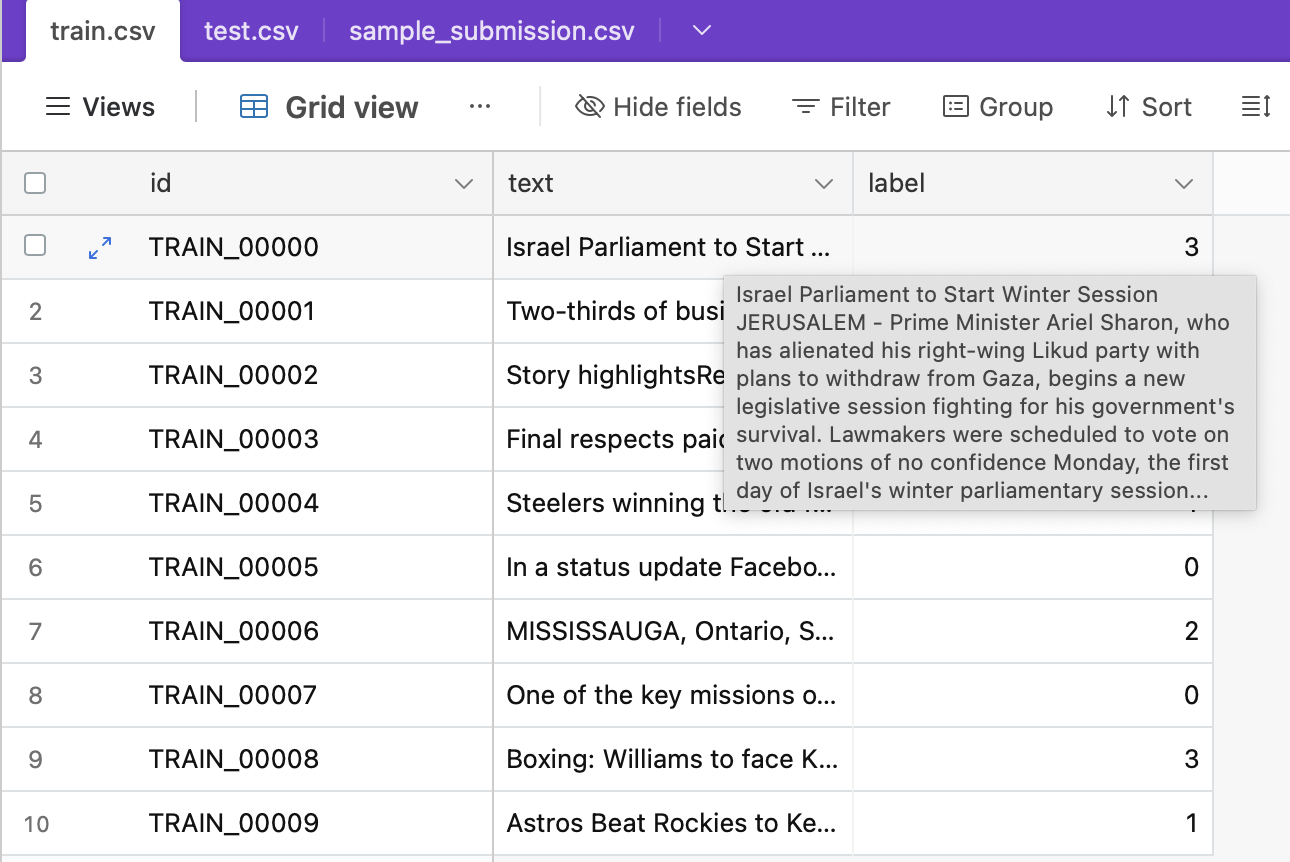Screen dimensions: 1290x862
Task: Switch to the sample_submission.csv tab
Action: pyautogui.click(x=491, y=31)
